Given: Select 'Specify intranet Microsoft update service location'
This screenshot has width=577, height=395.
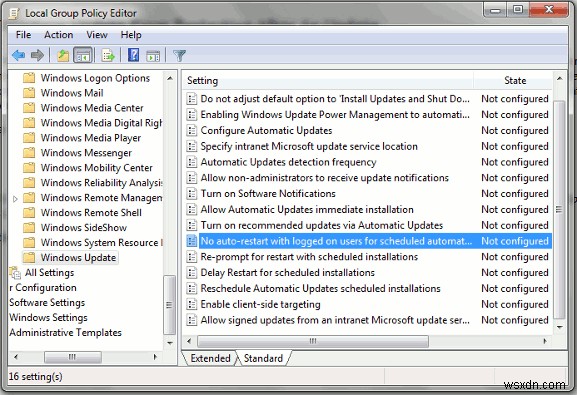Looking at the screenshot, I should click(x=368, y=146).
